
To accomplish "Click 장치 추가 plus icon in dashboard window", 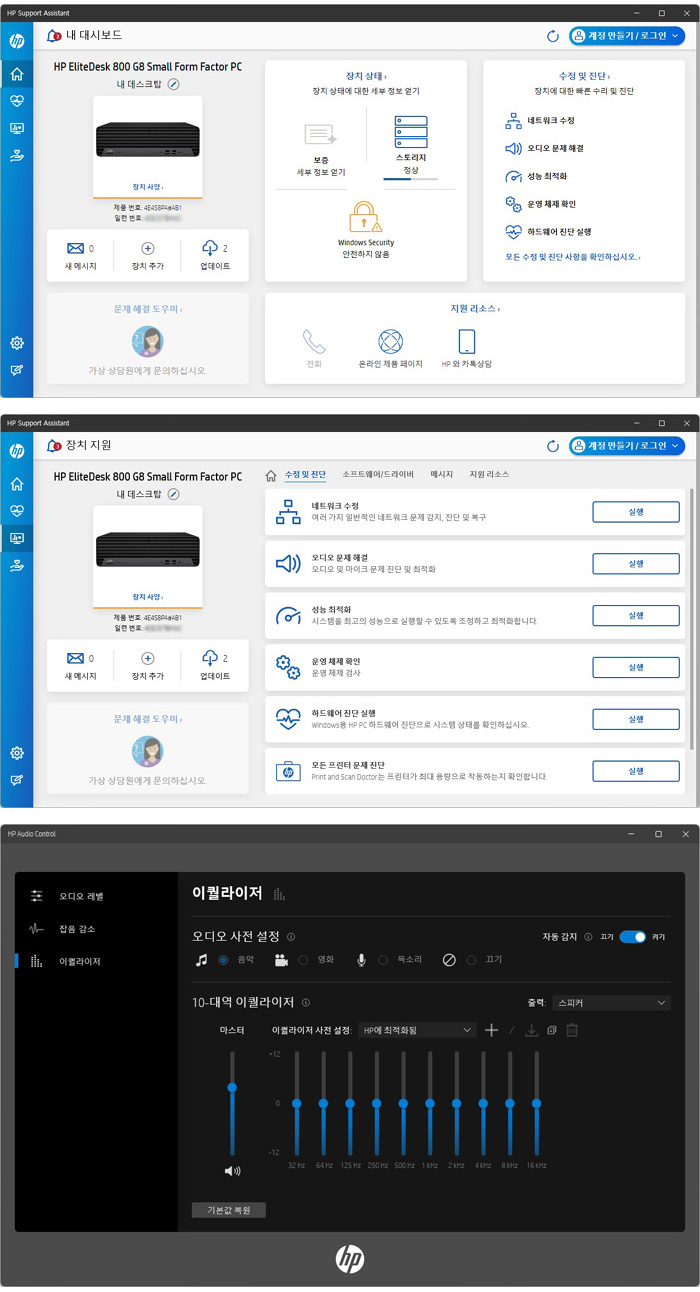I will click(x=148, y=248).
